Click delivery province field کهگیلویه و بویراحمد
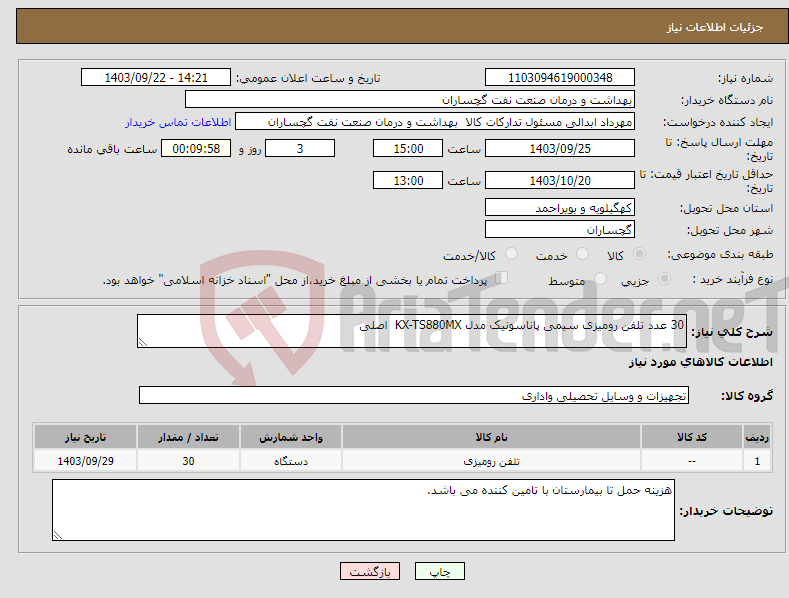This screenshot has width=789, height=598. tap(560, 207)
